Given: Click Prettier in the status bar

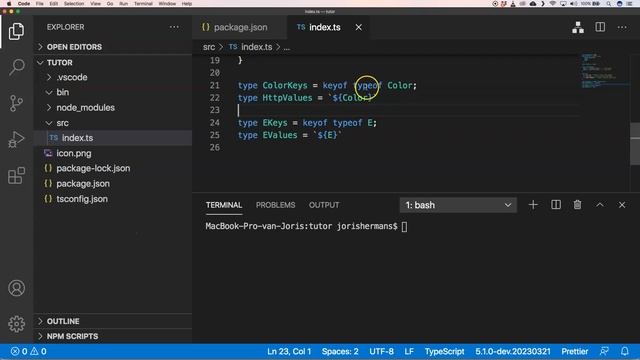Looking at the screenshot, I should click(x=575, y=351).
